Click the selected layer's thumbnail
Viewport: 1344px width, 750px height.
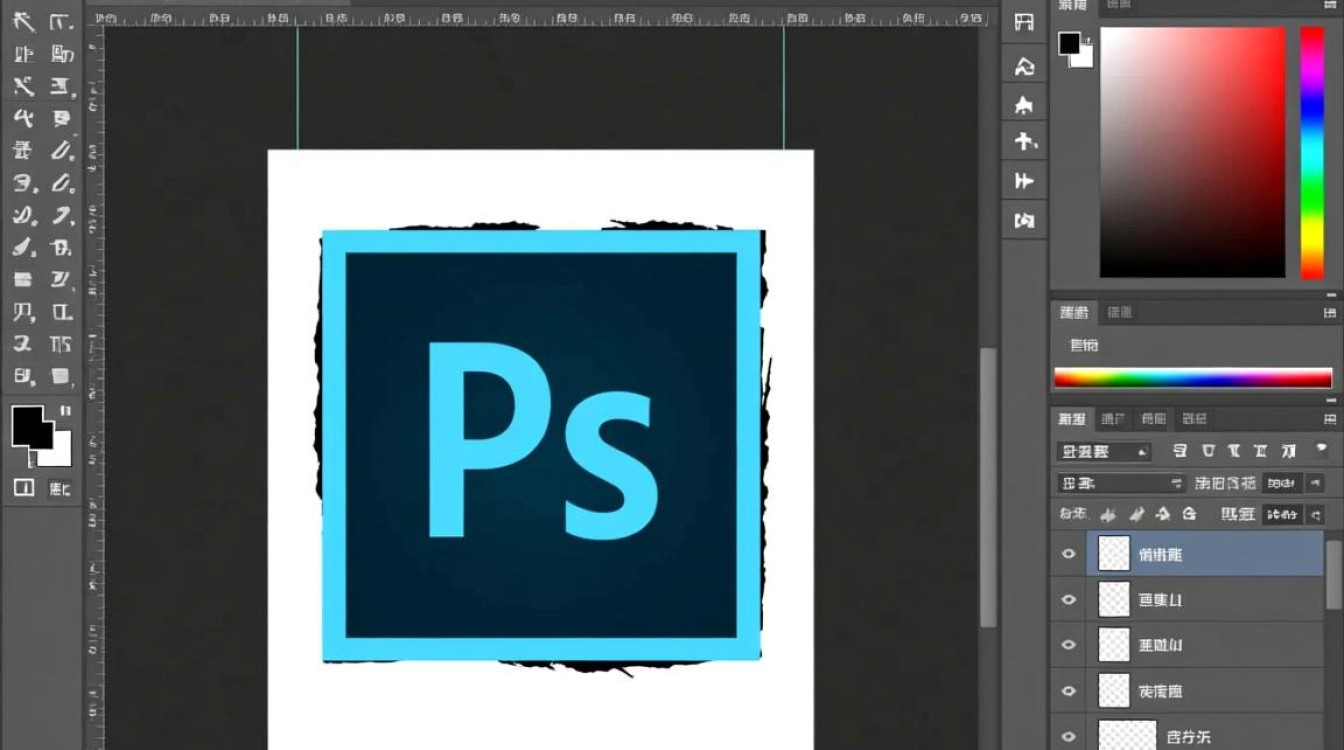(x=1113, y=553)
